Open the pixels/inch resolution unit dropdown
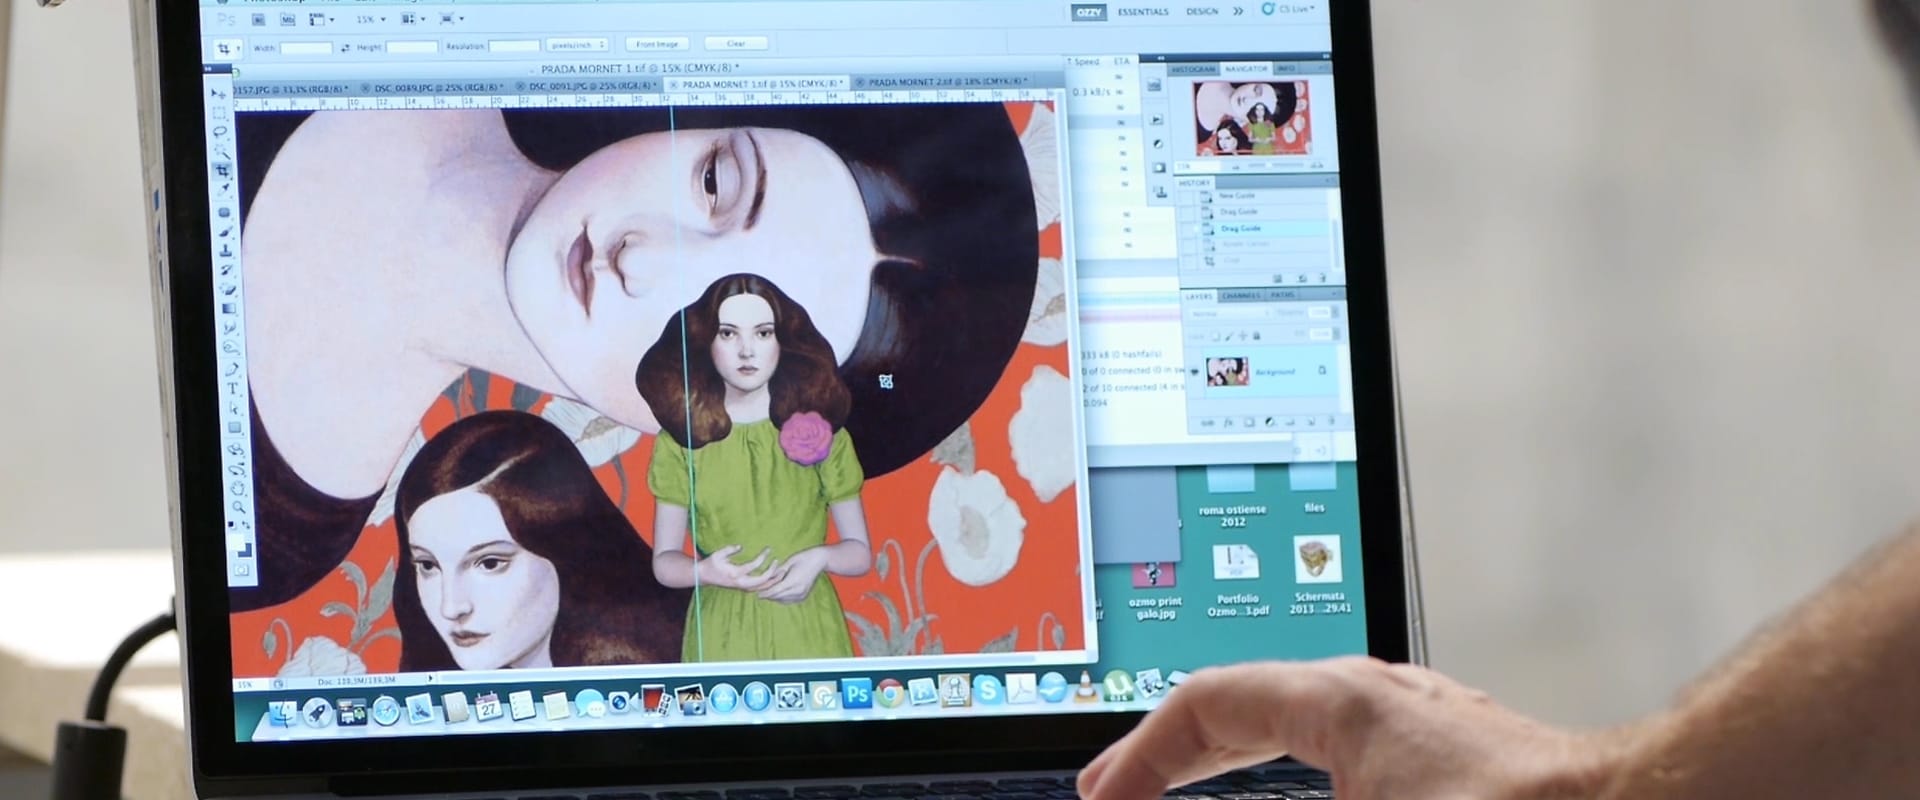This screenshot has width=1920, height=800. (577, 45)
